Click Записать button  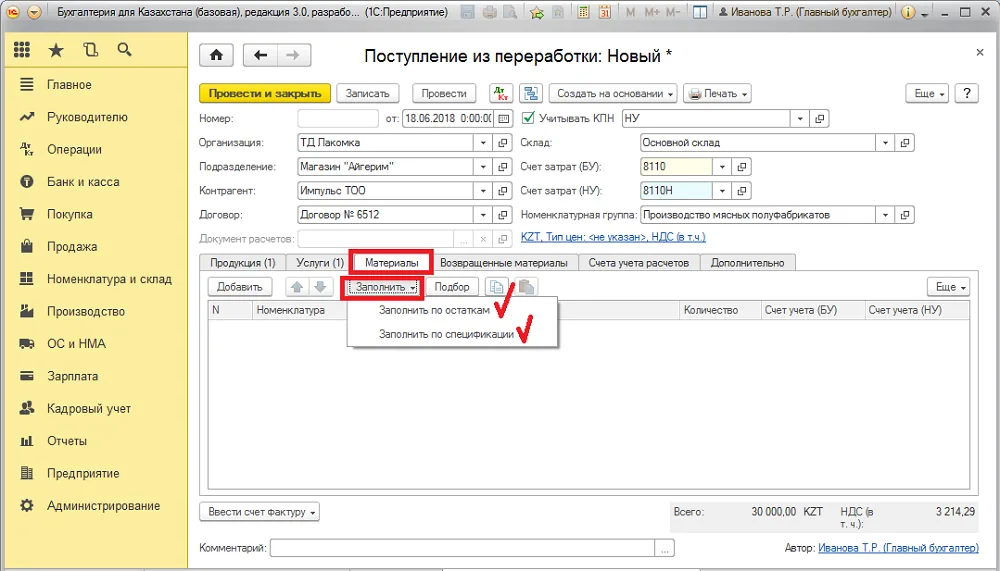click(x=367, y=93)
